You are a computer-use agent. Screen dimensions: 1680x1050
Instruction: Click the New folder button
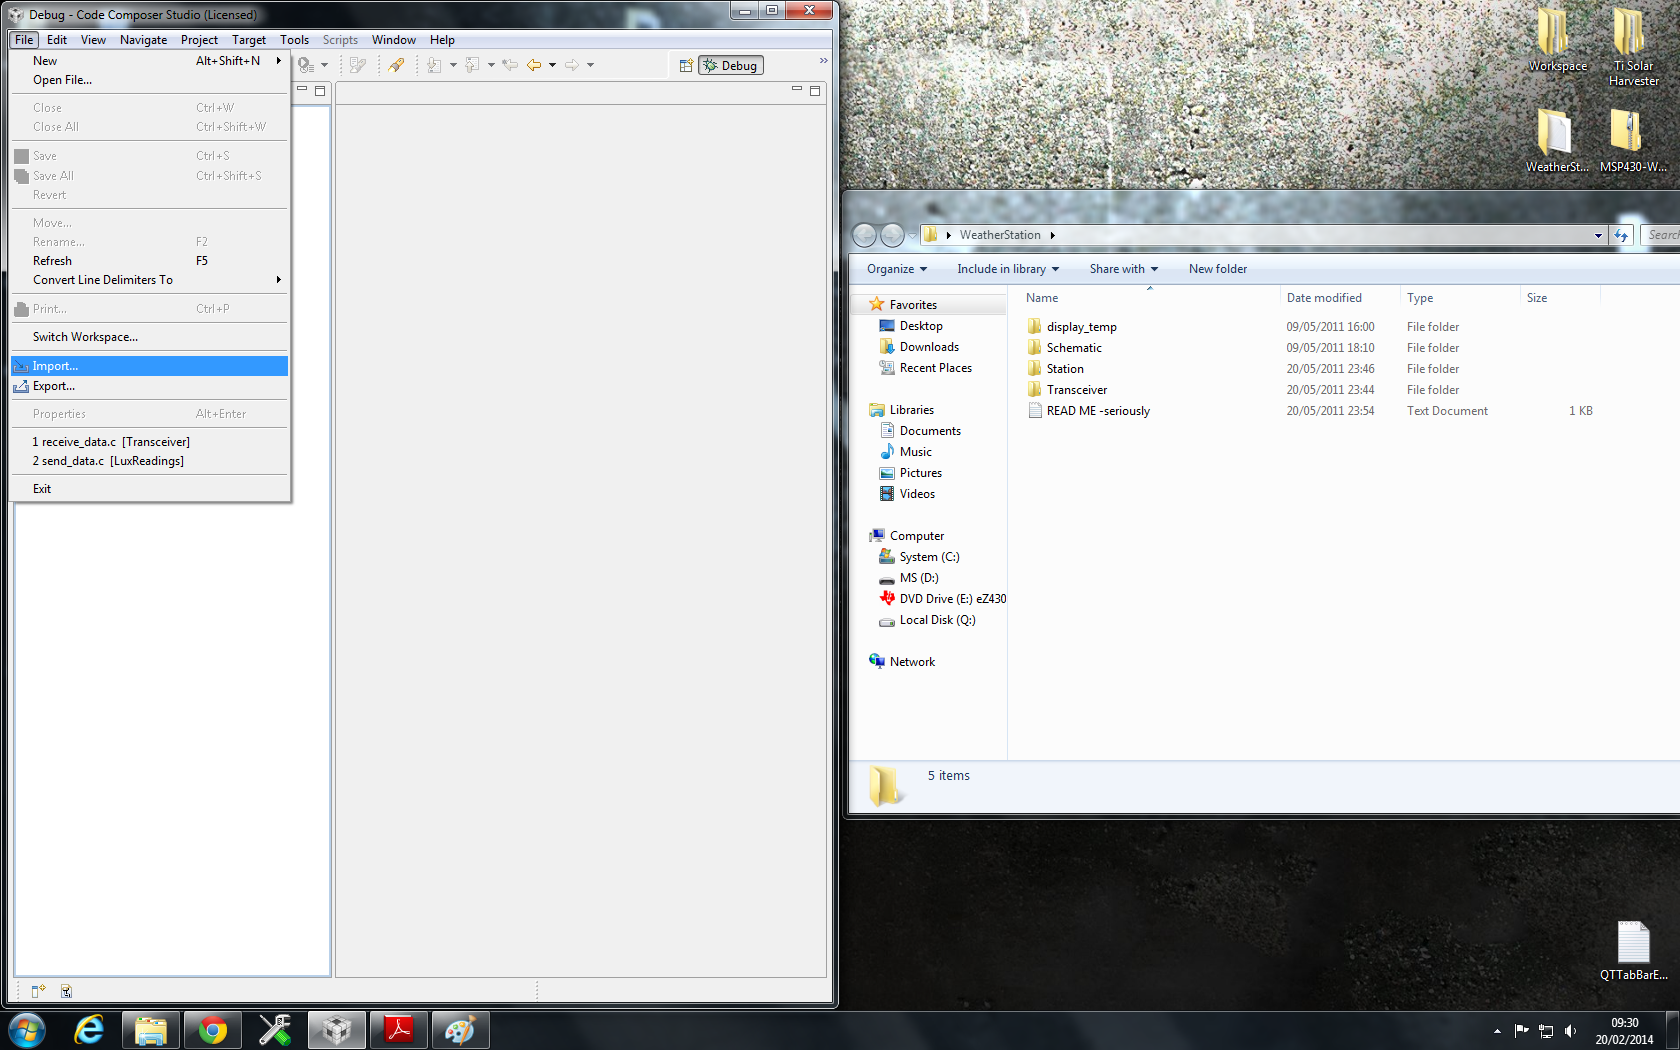tap(1218, 269)
